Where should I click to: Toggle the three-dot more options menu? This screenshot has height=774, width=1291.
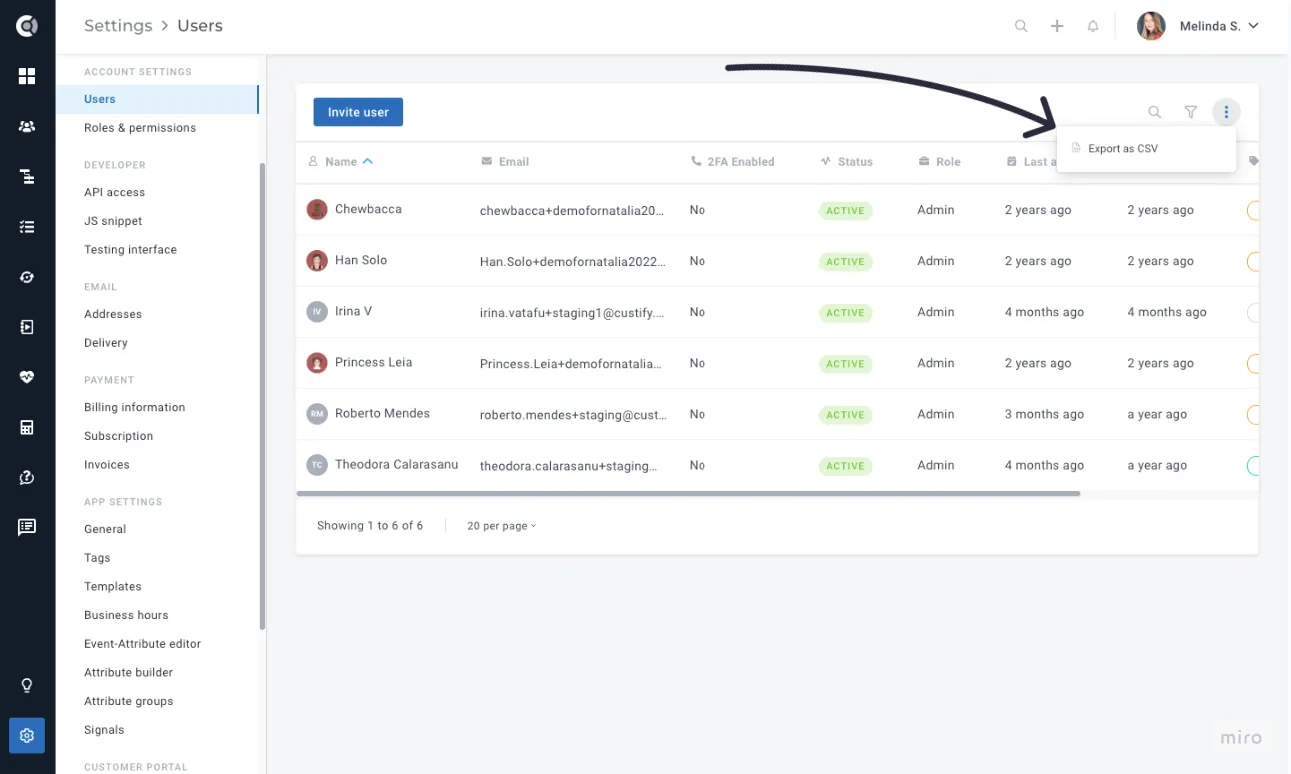click(1226, 112)
